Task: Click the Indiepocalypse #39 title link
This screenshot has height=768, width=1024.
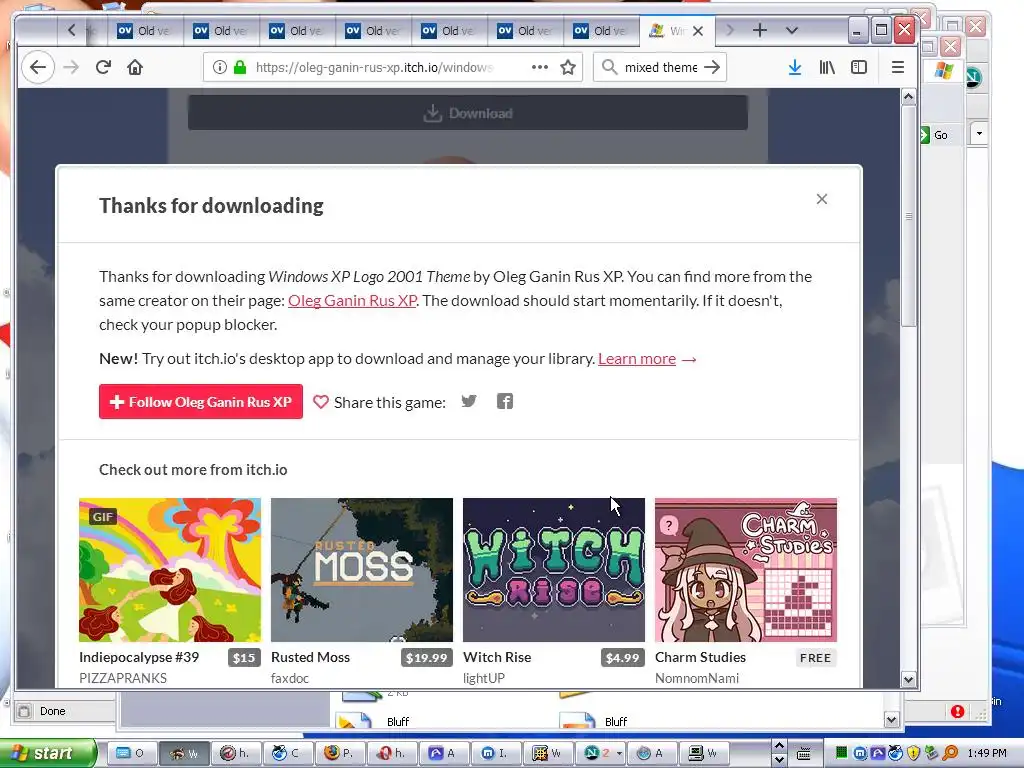Action: [x=139, y=657]
